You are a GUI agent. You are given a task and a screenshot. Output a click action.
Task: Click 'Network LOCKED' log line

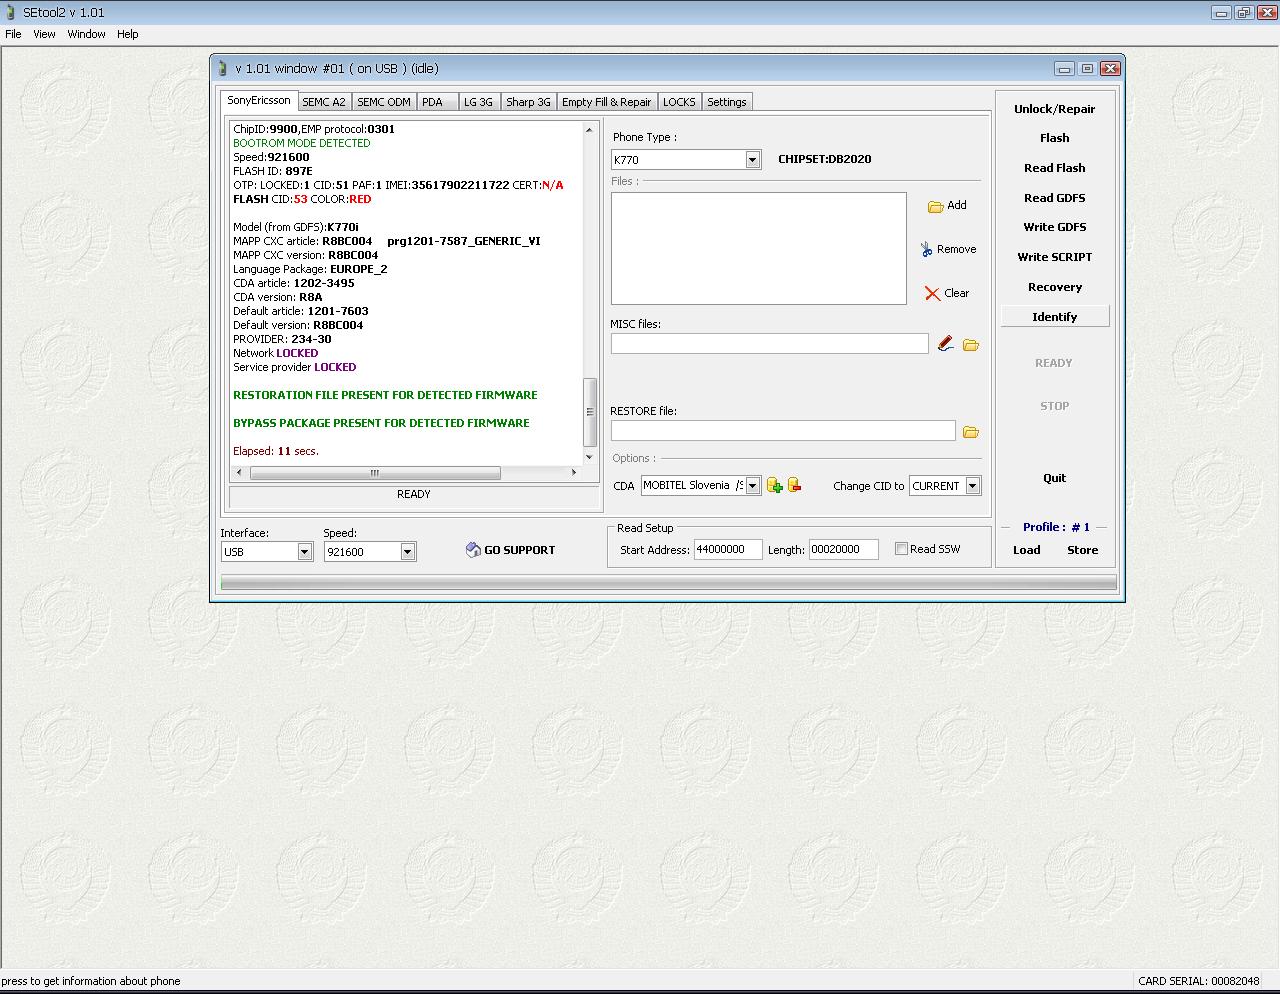click(276, 353)
